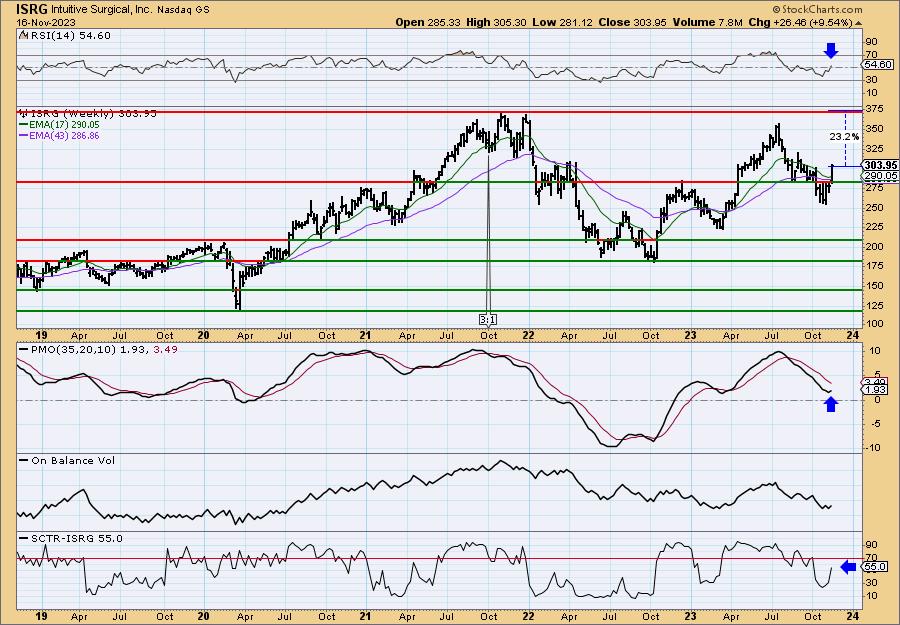
Task: Click the SCTR-ISRG 55.0 indicator label
Action: coord(75,538)
